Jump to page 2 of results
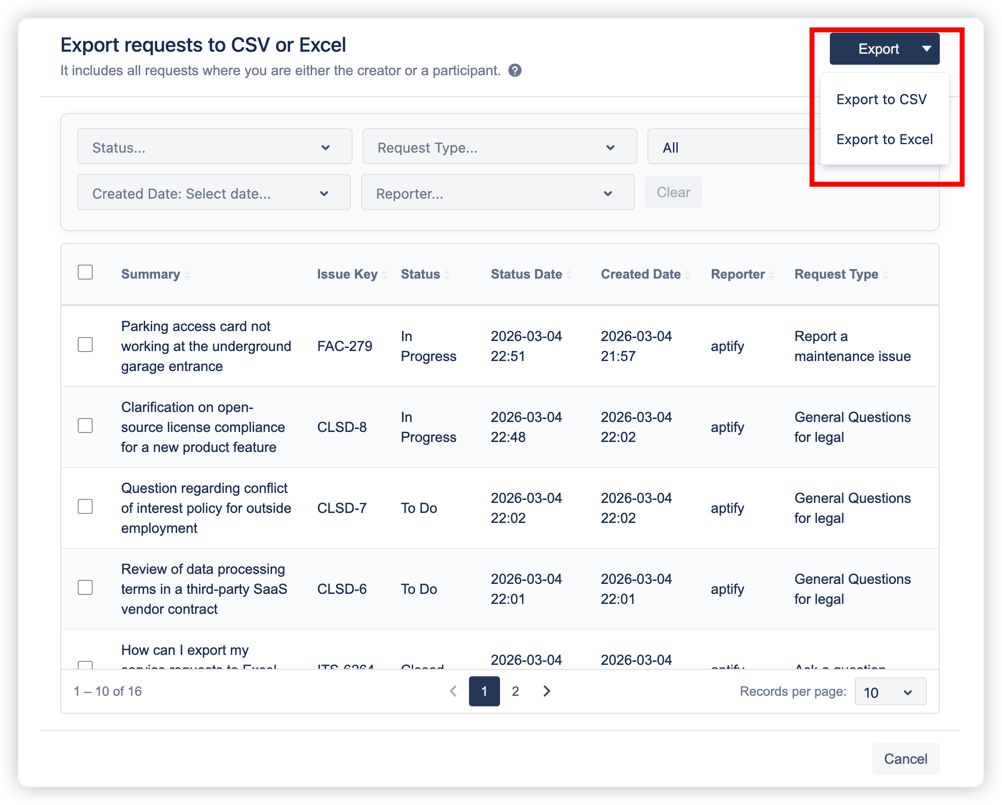1002x805 pixels. tap(515, 691)
